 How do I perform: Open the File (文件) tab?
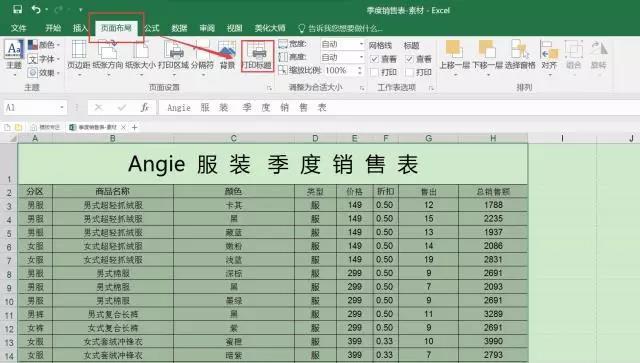19,28
